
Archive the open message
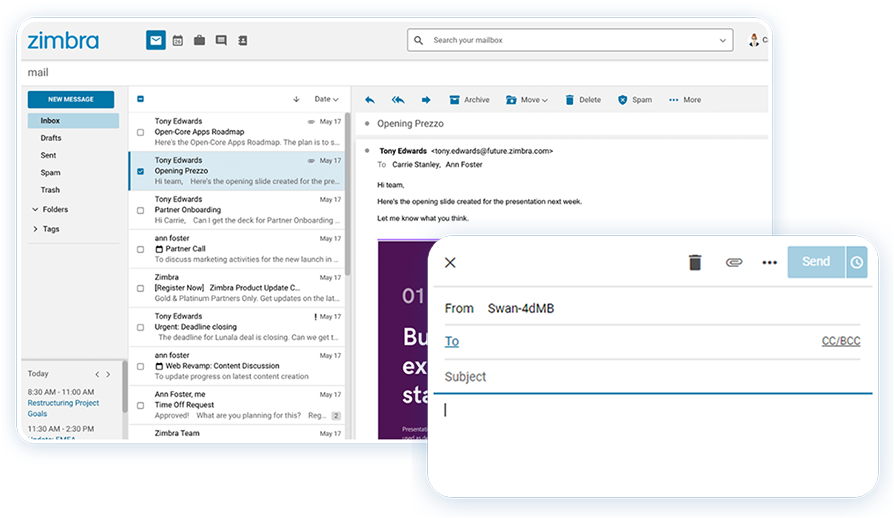469,100
